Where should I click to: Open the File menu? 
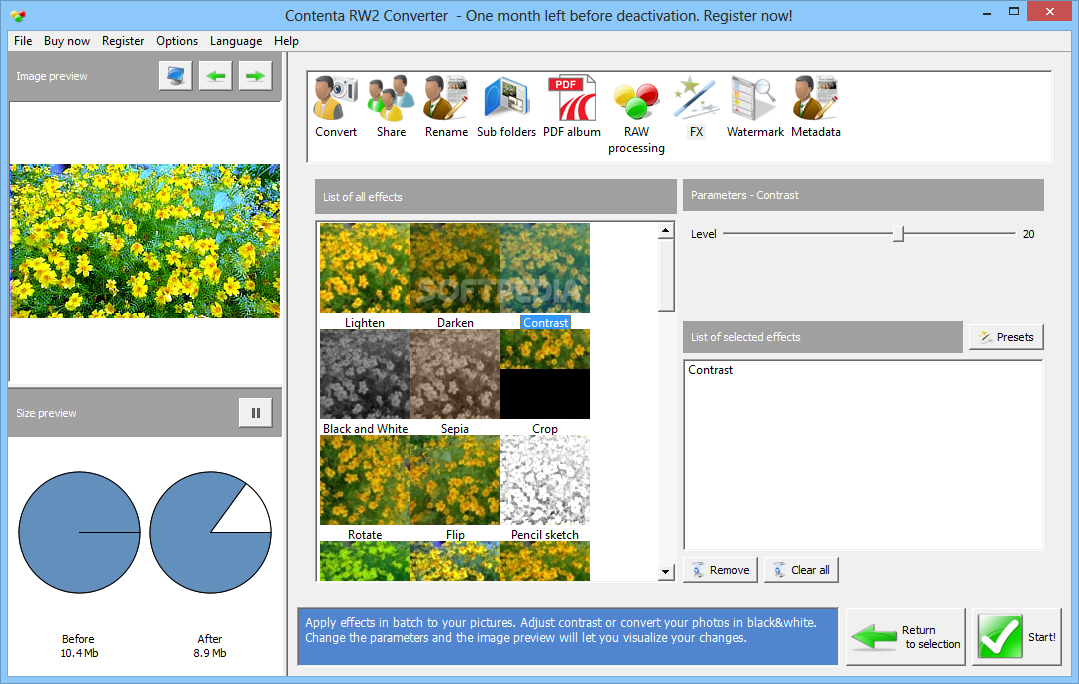(x=23, y=41)
